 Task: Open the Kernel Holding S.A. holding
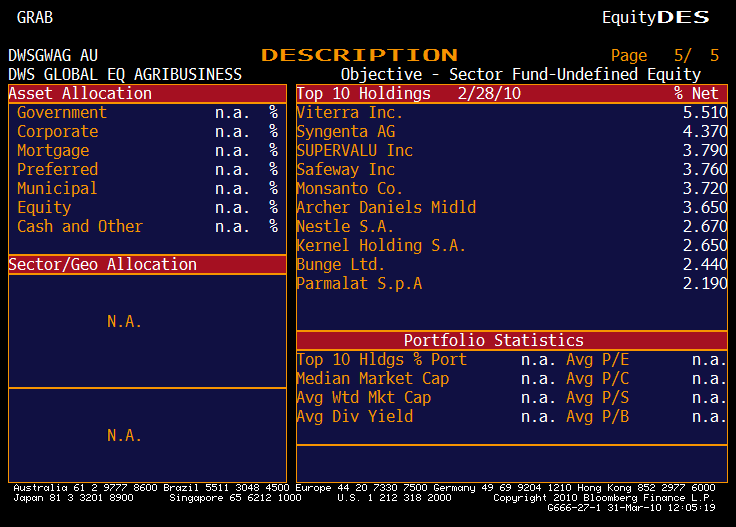[x=381, y=245]
